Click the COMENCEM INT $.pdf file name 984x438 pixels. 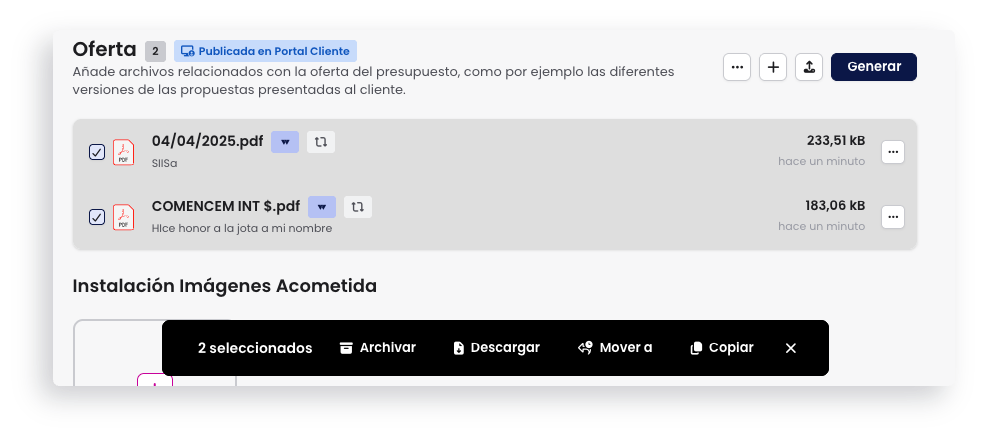226,206
